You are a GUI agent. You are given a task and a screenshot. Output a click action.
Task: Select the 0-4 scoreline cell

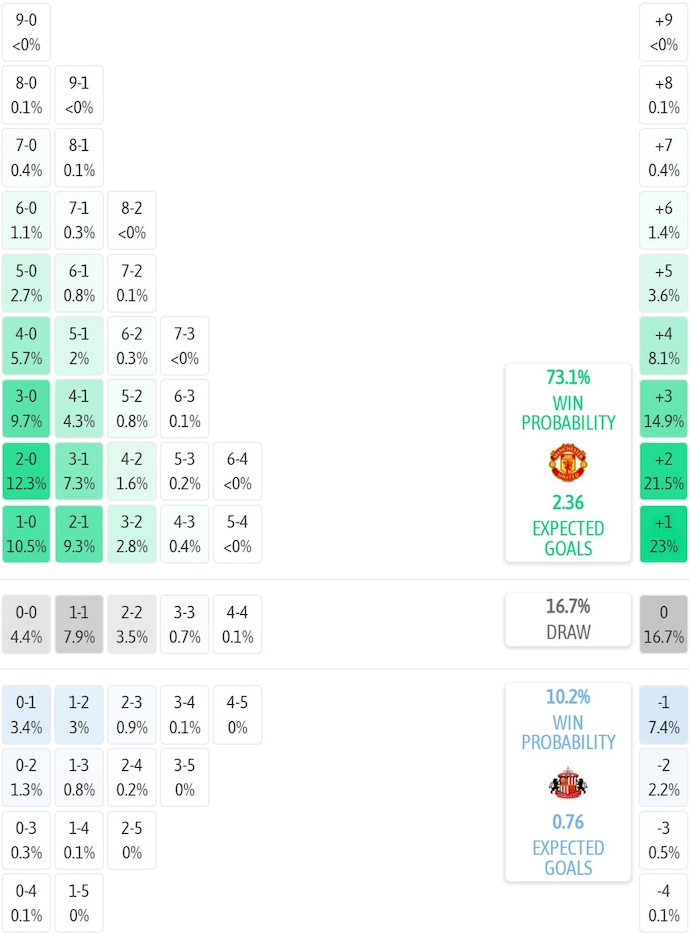click(27, 903)
